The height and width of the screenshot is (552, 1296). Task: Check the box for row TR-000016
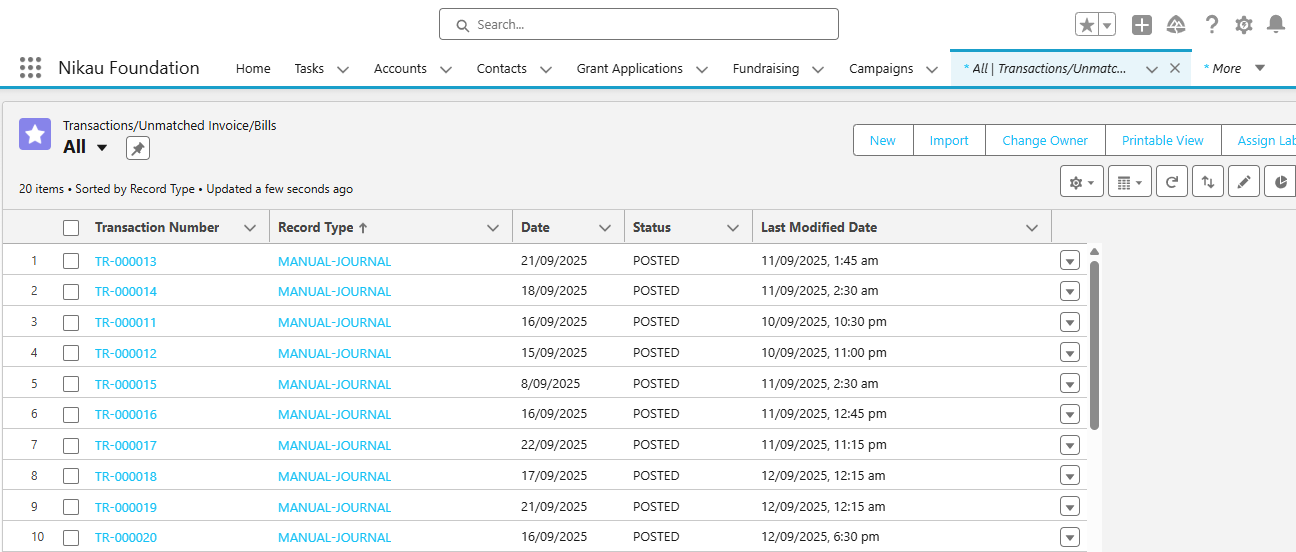pyautogui.click(x=71, y=414)
